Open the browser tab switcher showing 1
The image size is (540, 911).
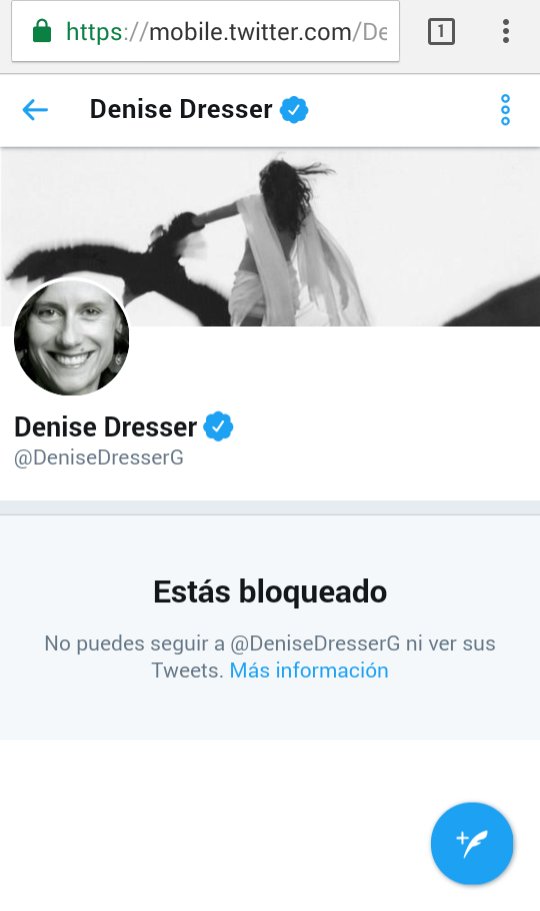[441, 31]
